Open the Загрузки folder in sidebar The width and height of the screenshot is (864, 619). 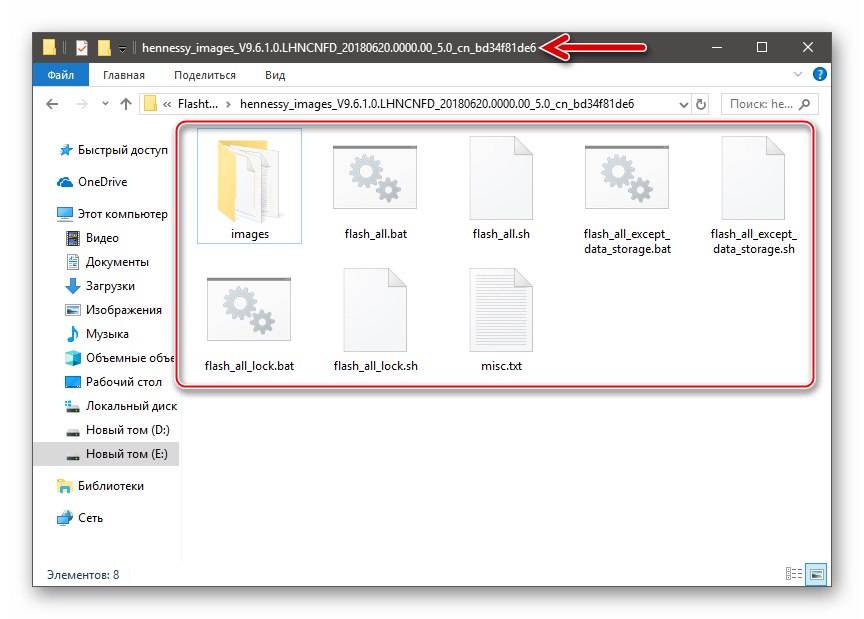pos(100,286)
